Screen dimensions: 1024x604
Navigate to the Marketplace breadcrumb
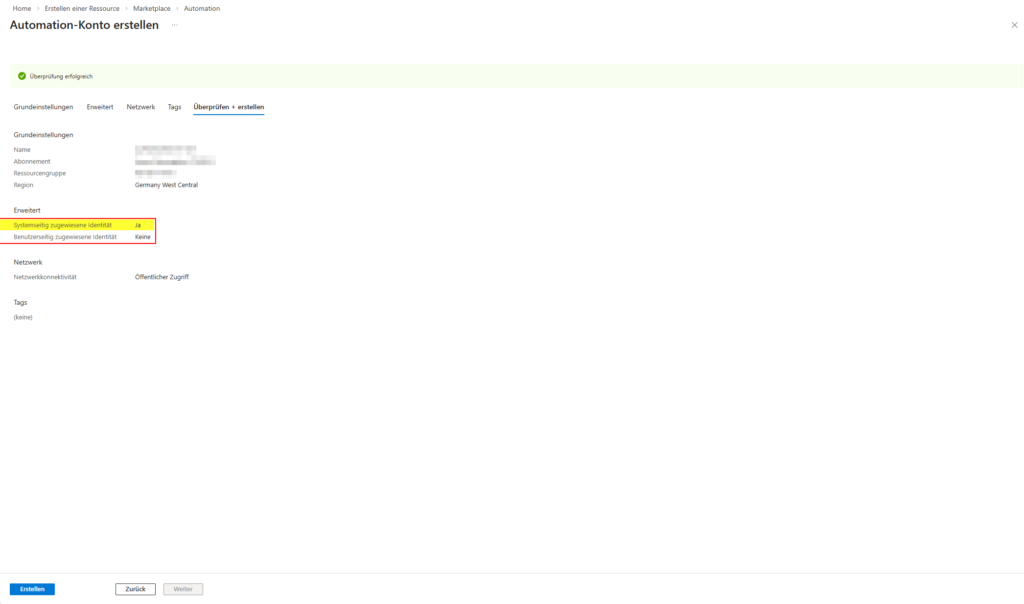coord(153,8)
